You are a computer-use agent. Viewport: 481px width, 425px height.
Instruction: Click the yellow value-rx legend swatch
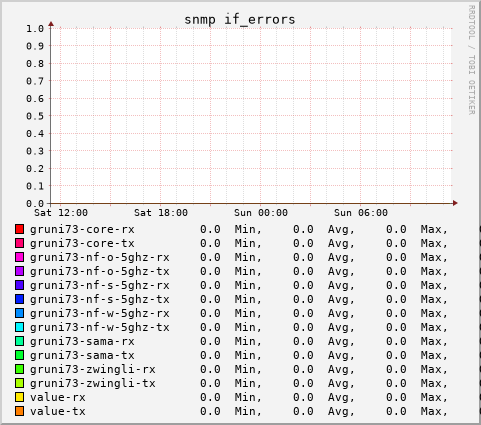pos(20,397)
